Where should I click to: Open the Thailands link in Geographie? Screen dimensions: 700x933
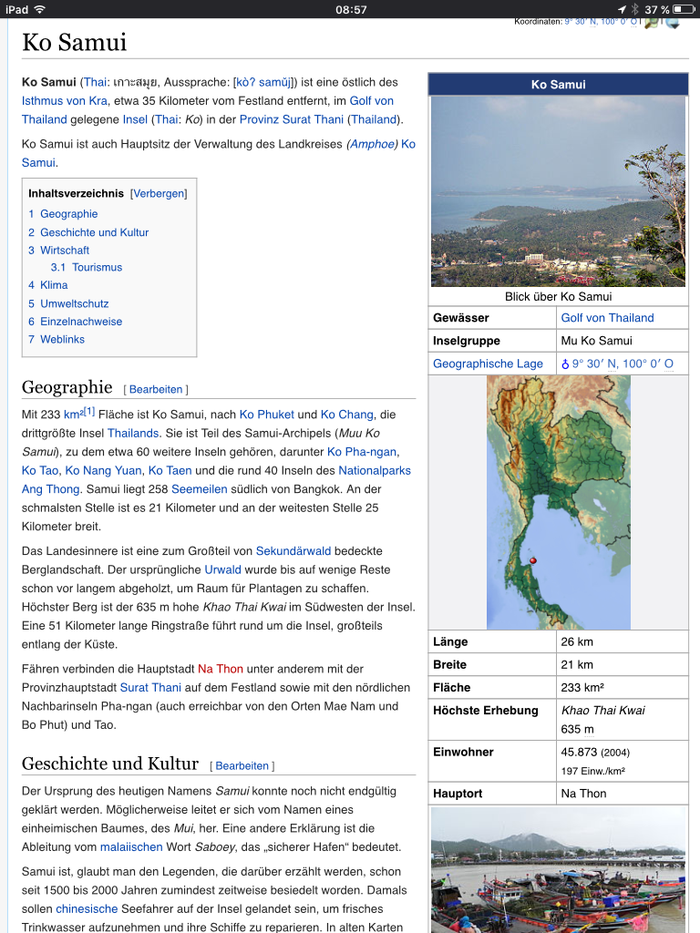click(133, 433)
